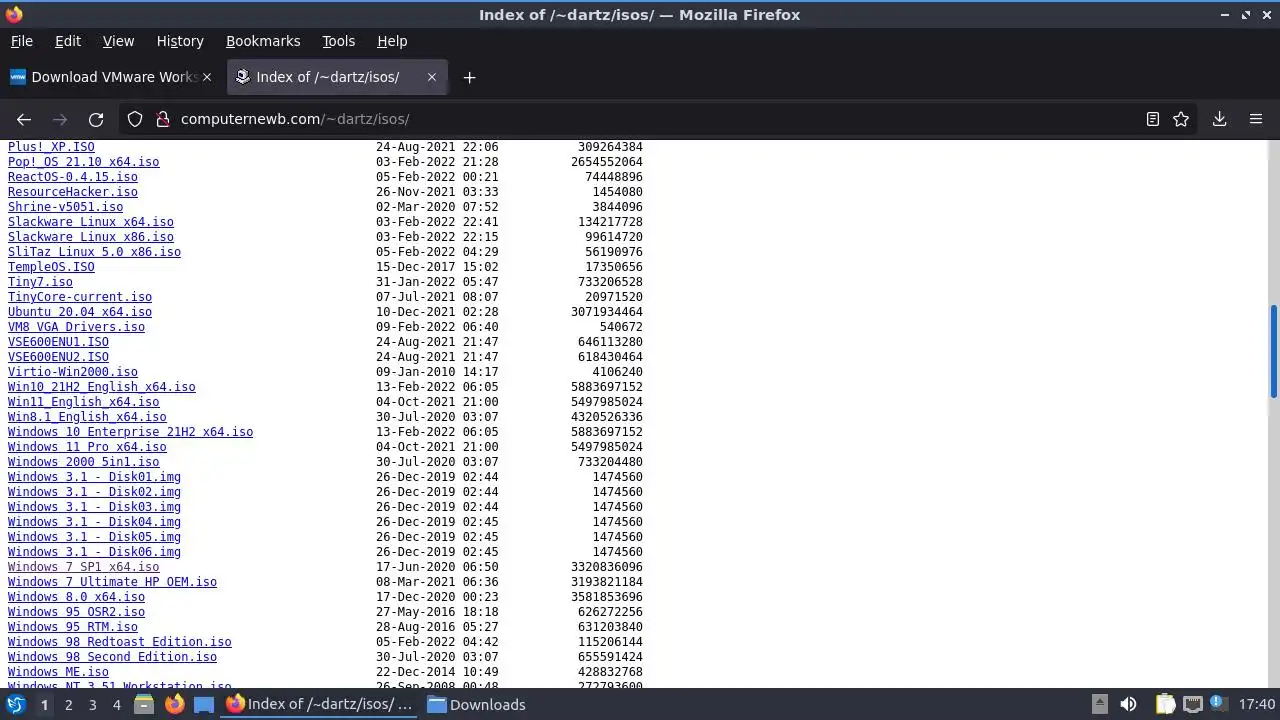Bookmark this page with the star icon
1280x720 pixels.
(1181, 119)
